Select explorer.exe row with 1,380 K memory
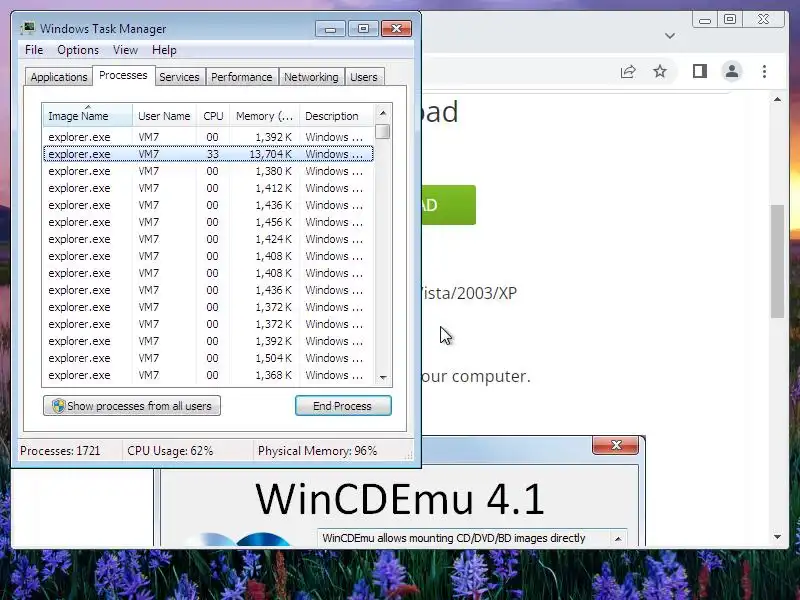 [208, 171]
